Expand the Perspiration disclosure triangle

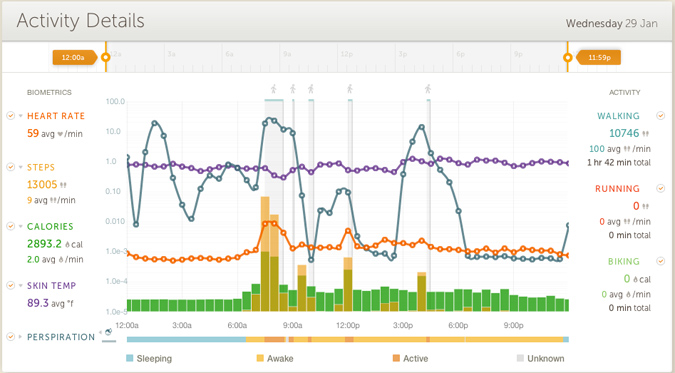(20, 337)
